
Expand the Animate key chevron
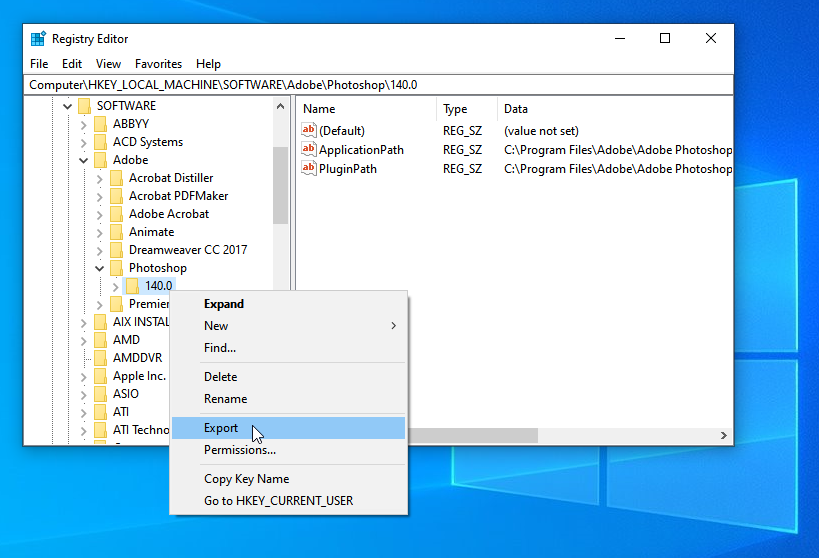click(99, 232)
